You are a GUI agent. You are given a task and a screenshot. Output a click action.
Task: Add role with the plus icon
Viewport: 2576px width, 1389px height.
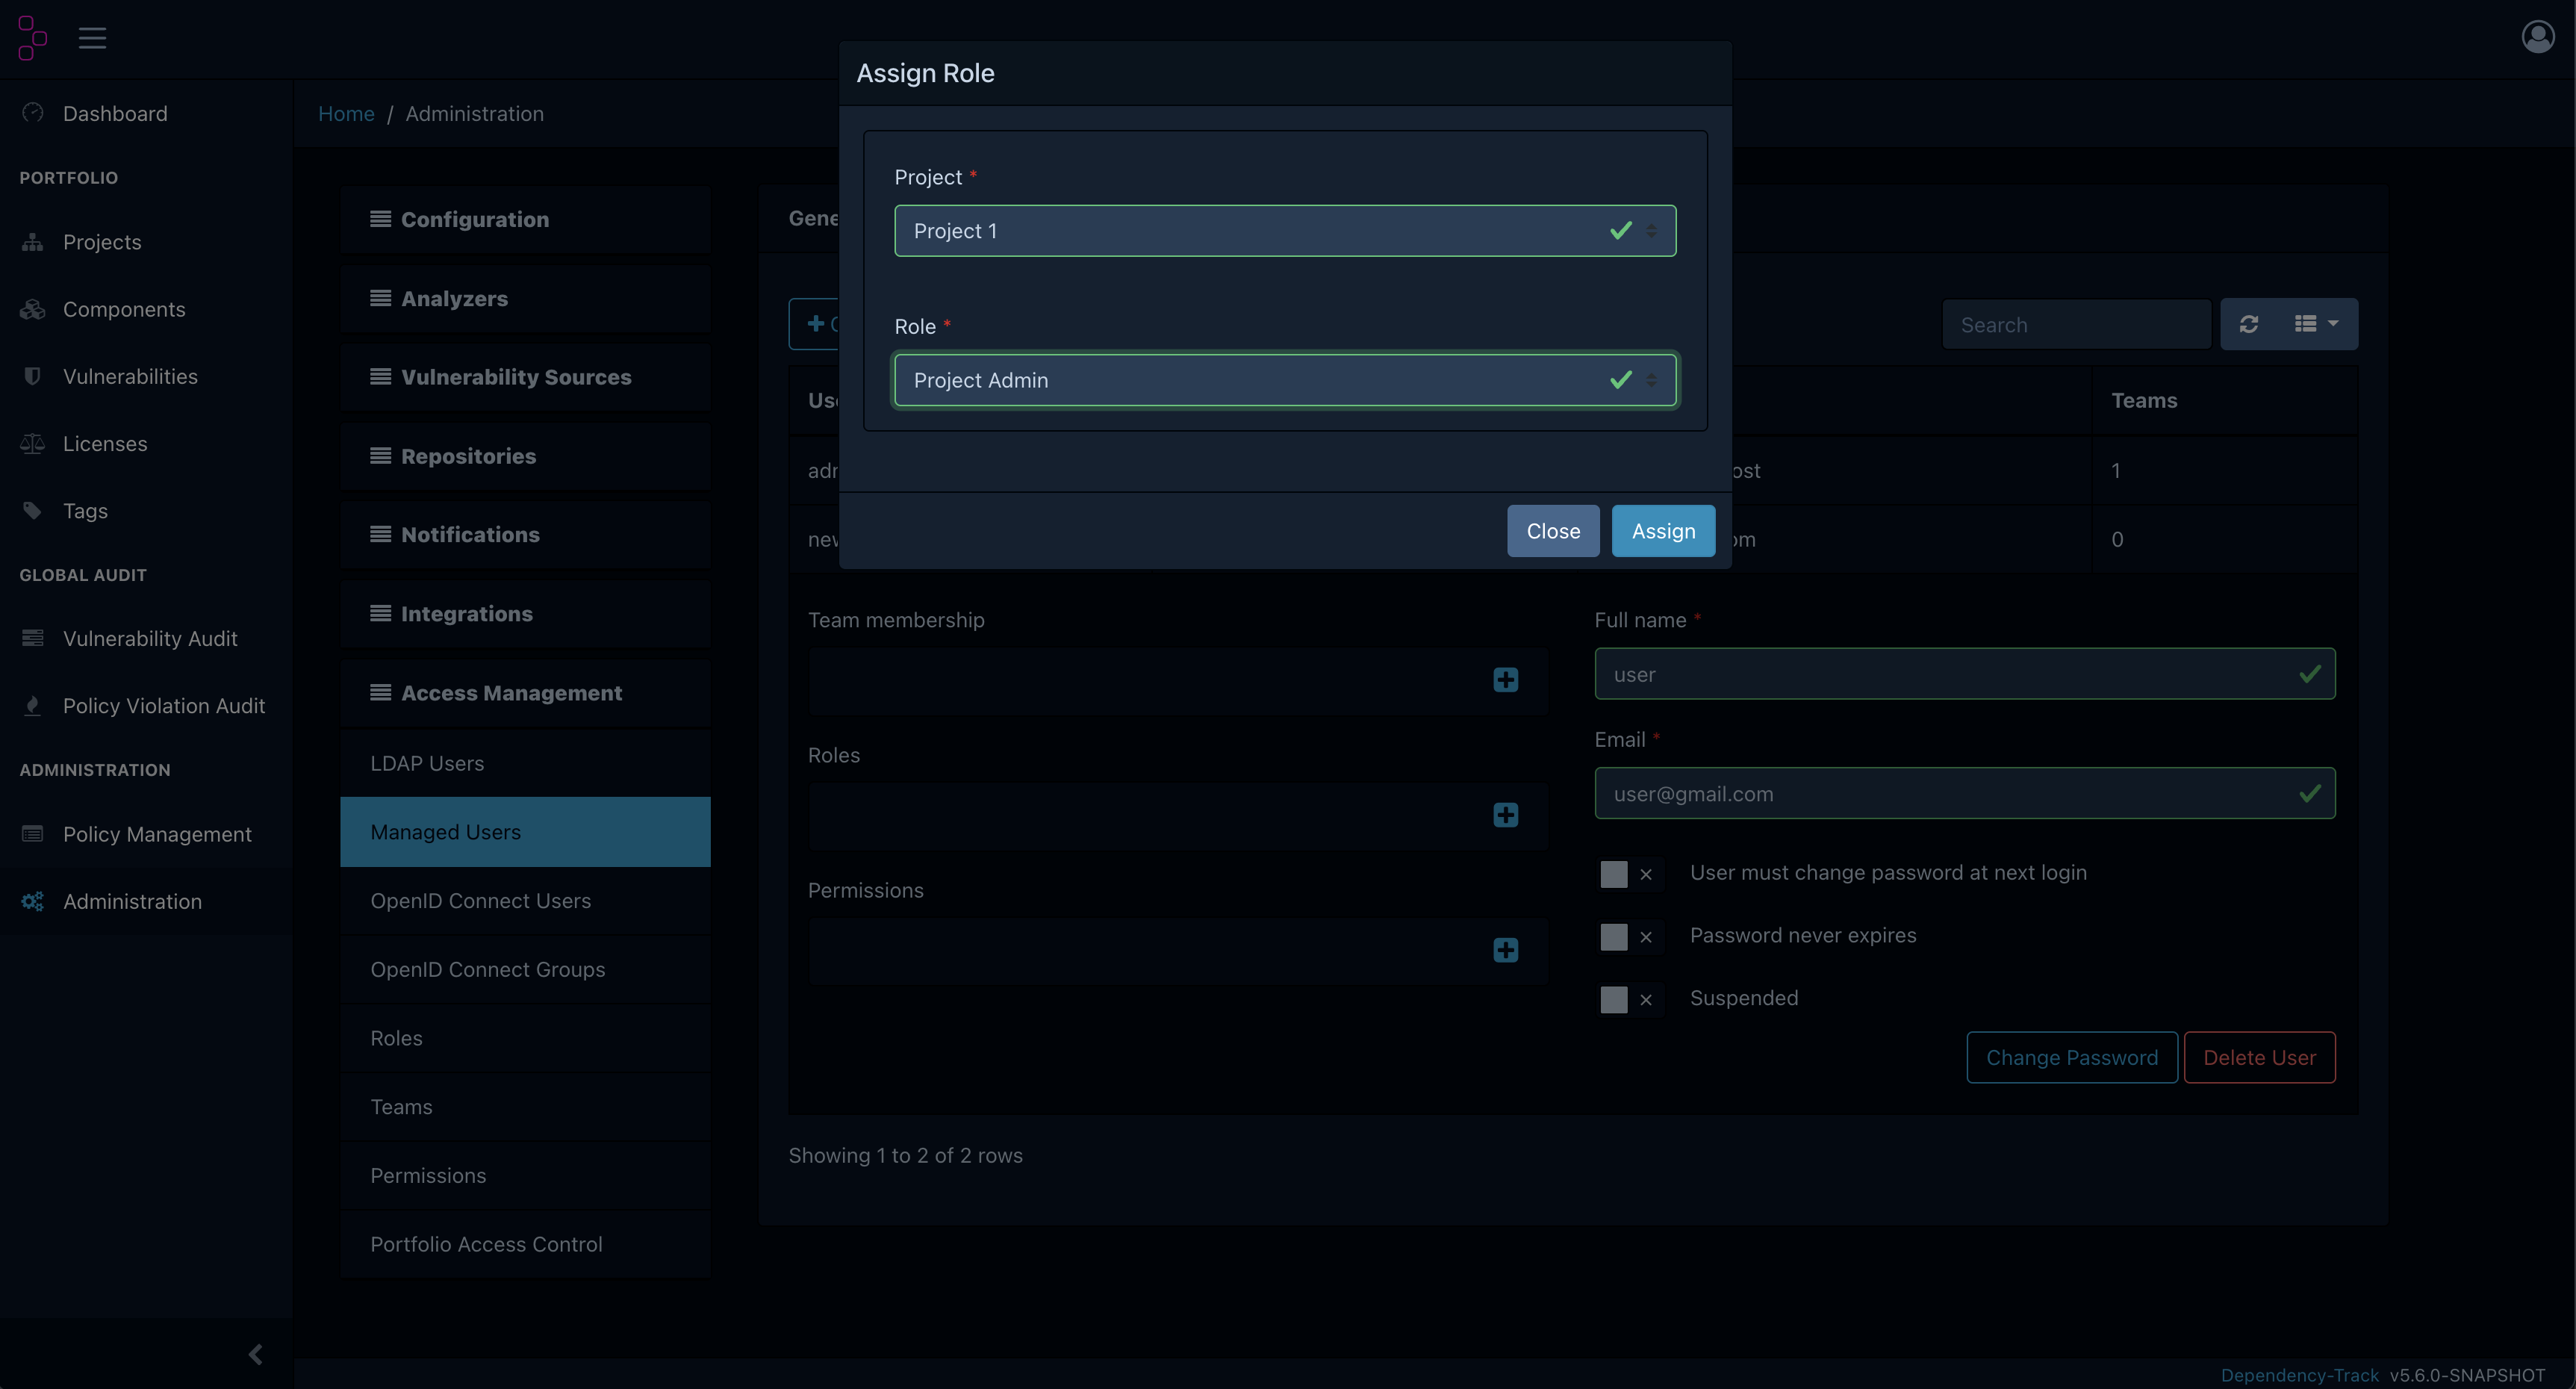click(x=1505, y=815)
